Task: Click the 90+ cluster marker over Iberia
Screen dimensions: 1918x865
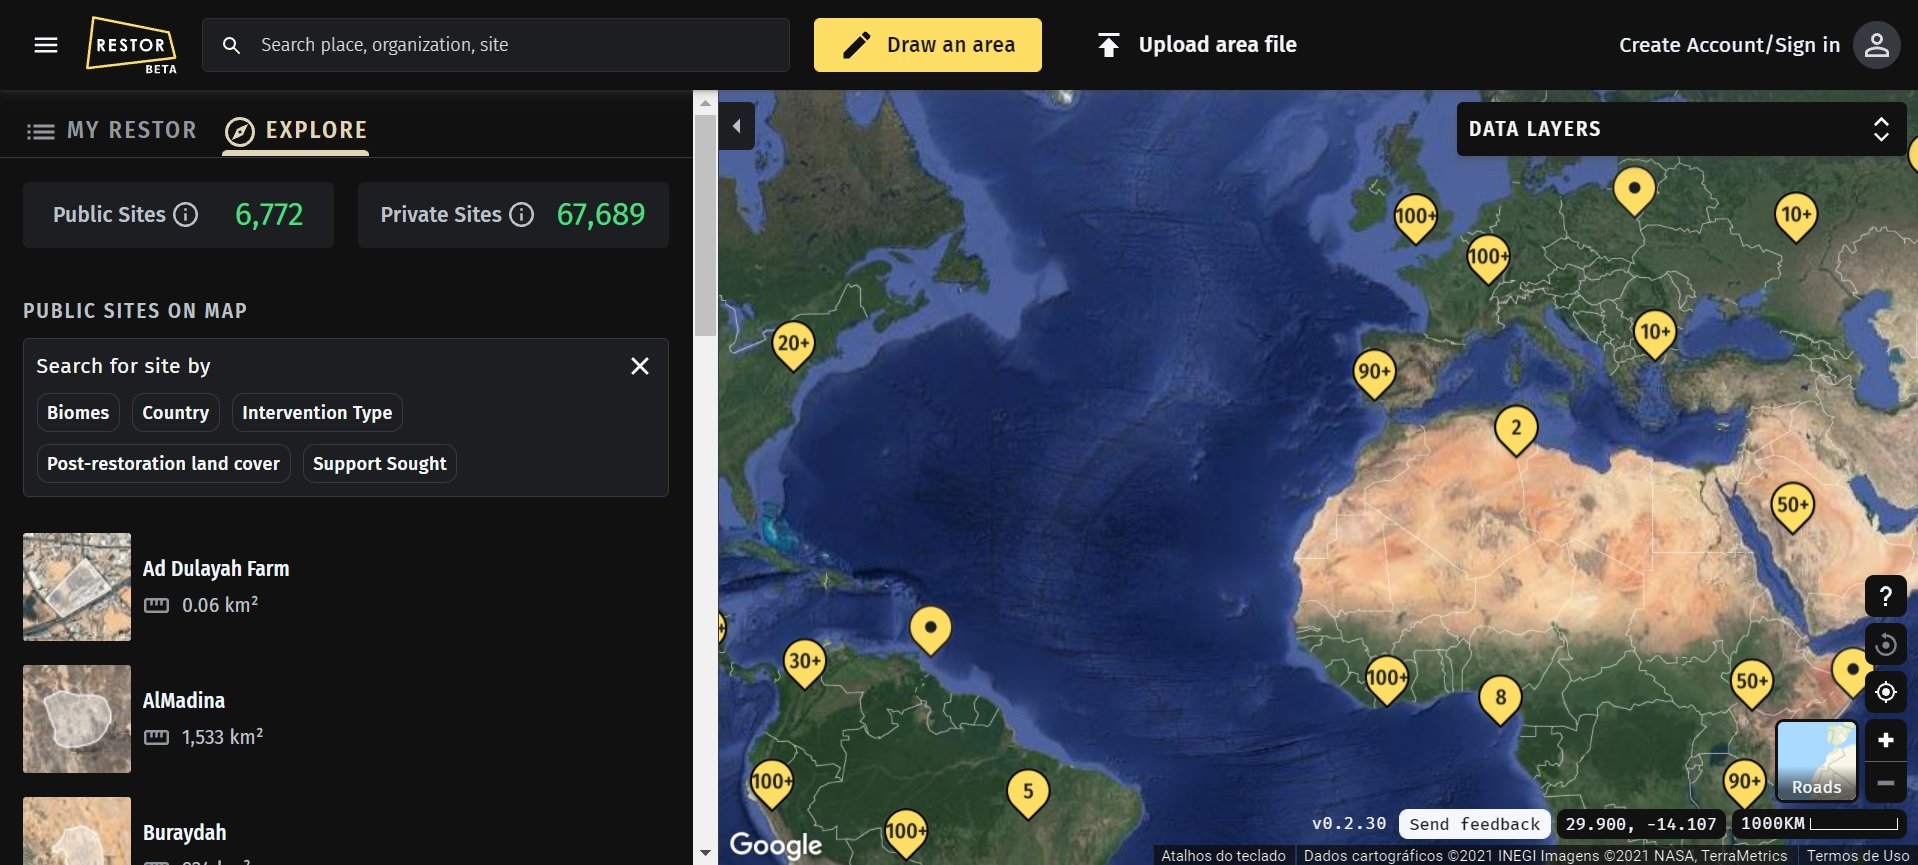Action: pos(1374,375)
